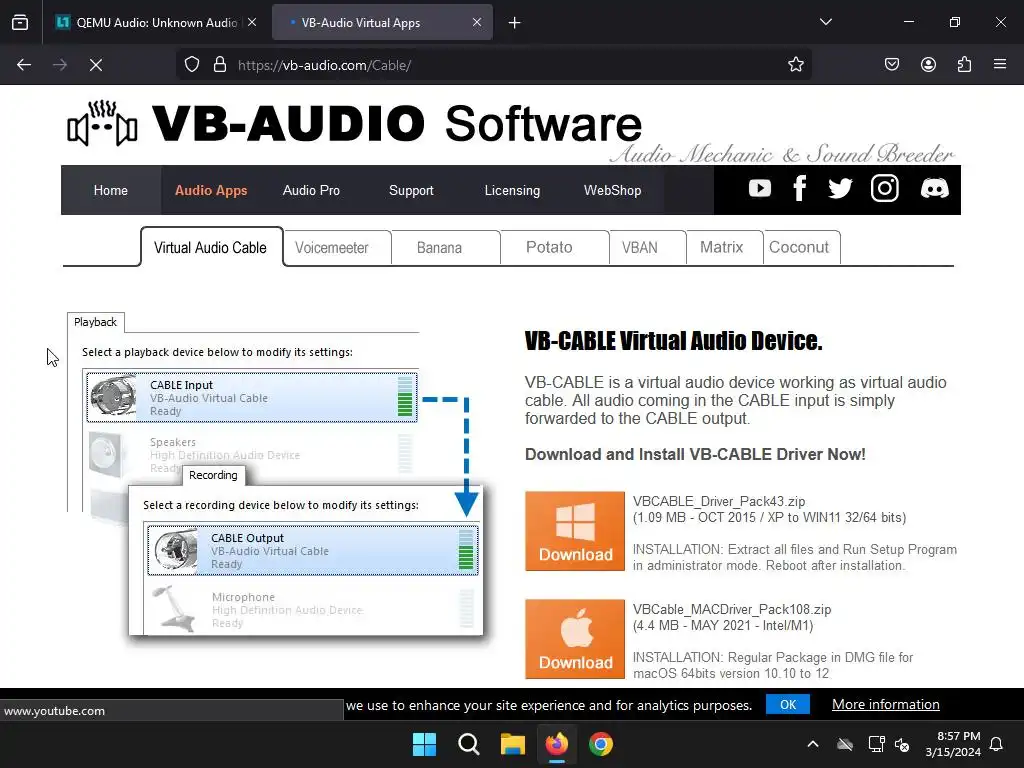Accept cookies with OK button
Image resolution: width=1024 pixels, height=768 pixels.
[788, 705]
